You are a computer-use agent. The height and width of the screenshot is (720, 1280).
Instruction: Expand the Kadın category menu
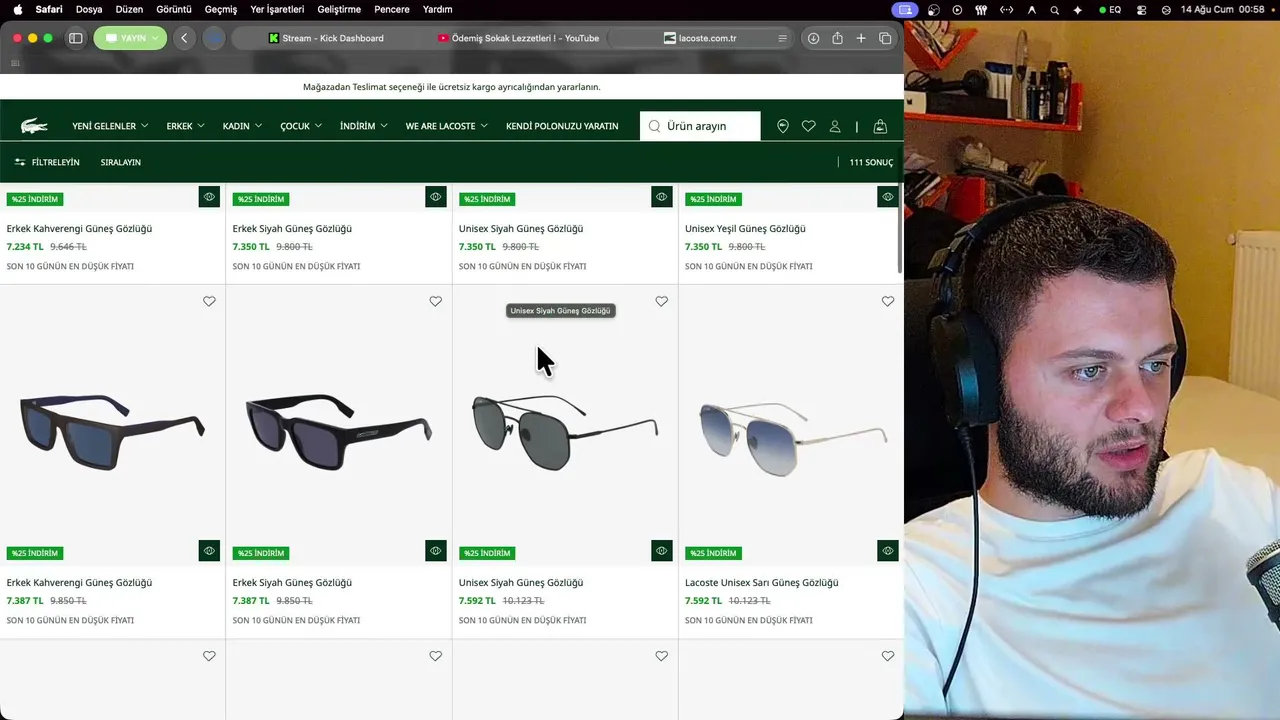[x=242, y=126]
